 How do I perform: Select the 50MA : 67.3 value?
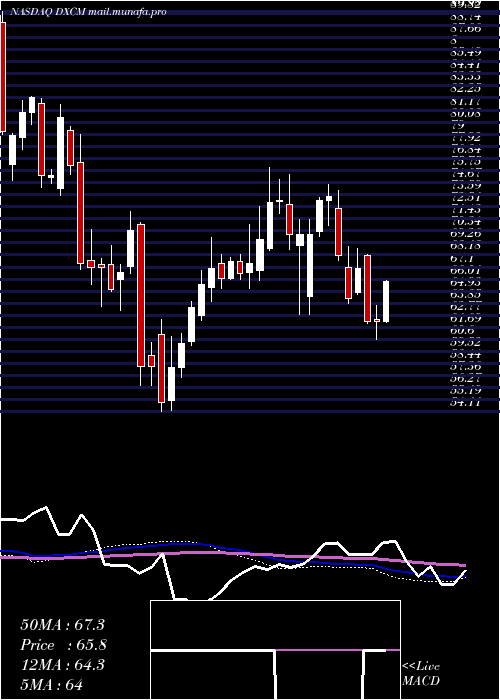pos(62,625)
